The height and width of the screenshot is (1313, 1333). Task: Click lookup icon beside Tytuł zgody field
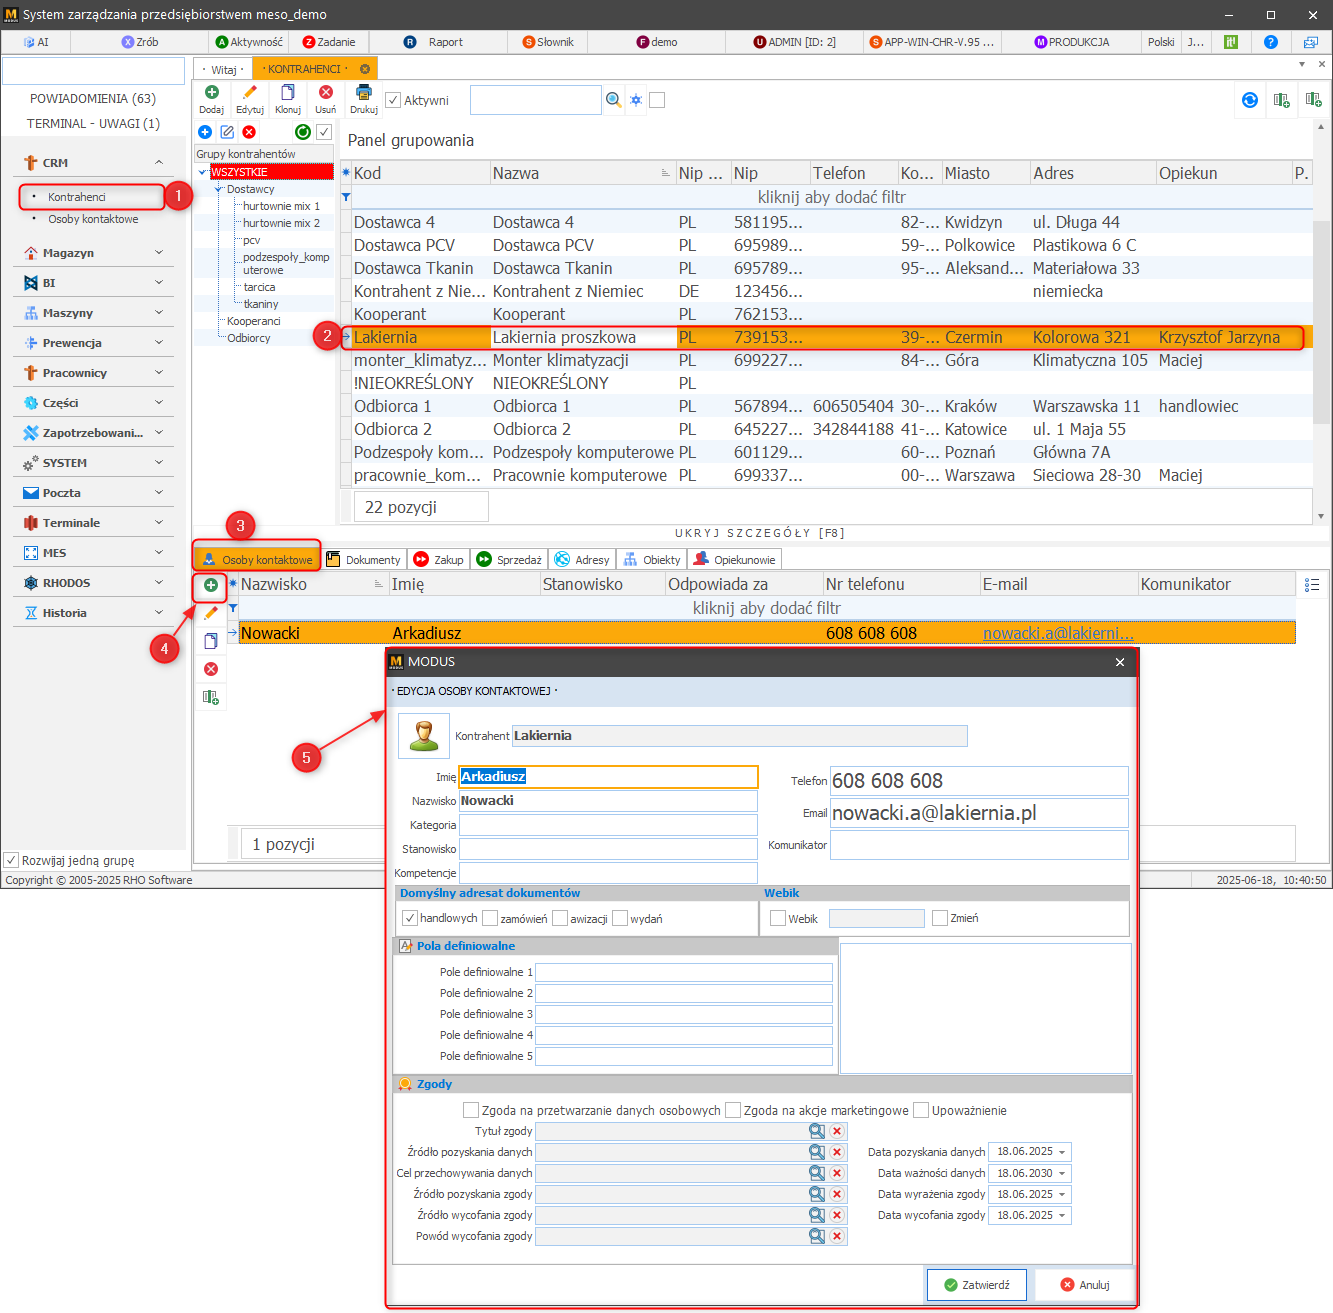click(817, 1131)
